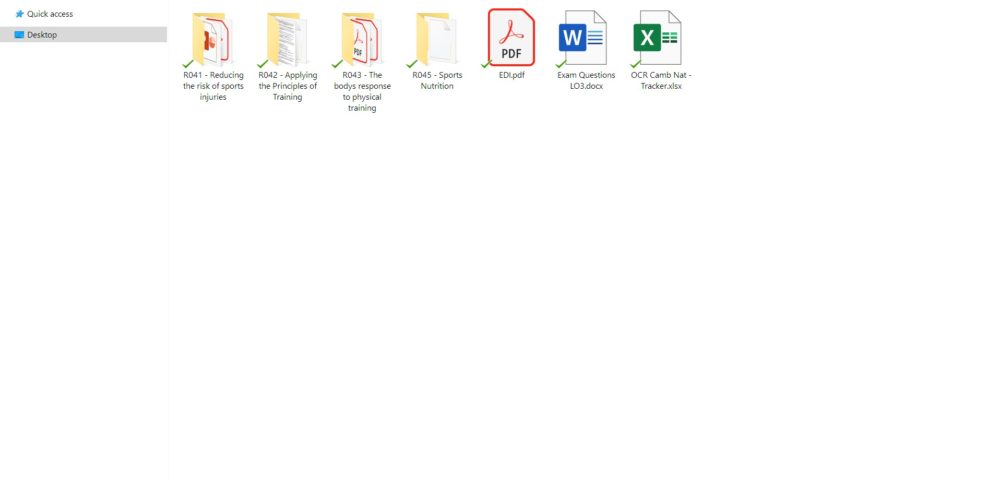Select the Desktop label in the navigation pane
Screen dimensions: 1000x483
coord(42,35)
